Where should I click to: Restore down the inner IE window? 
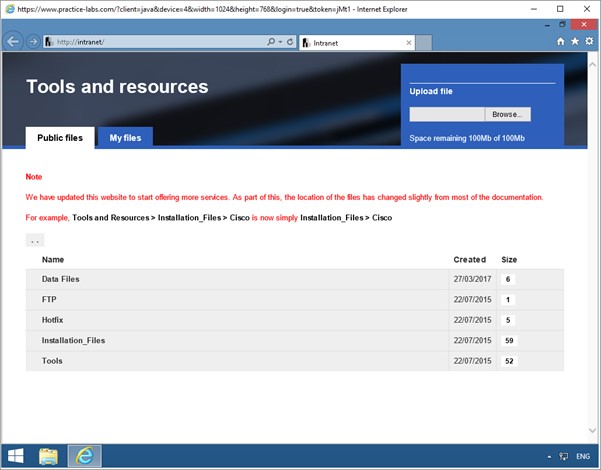pyautogui.click(x=562, y=25)
